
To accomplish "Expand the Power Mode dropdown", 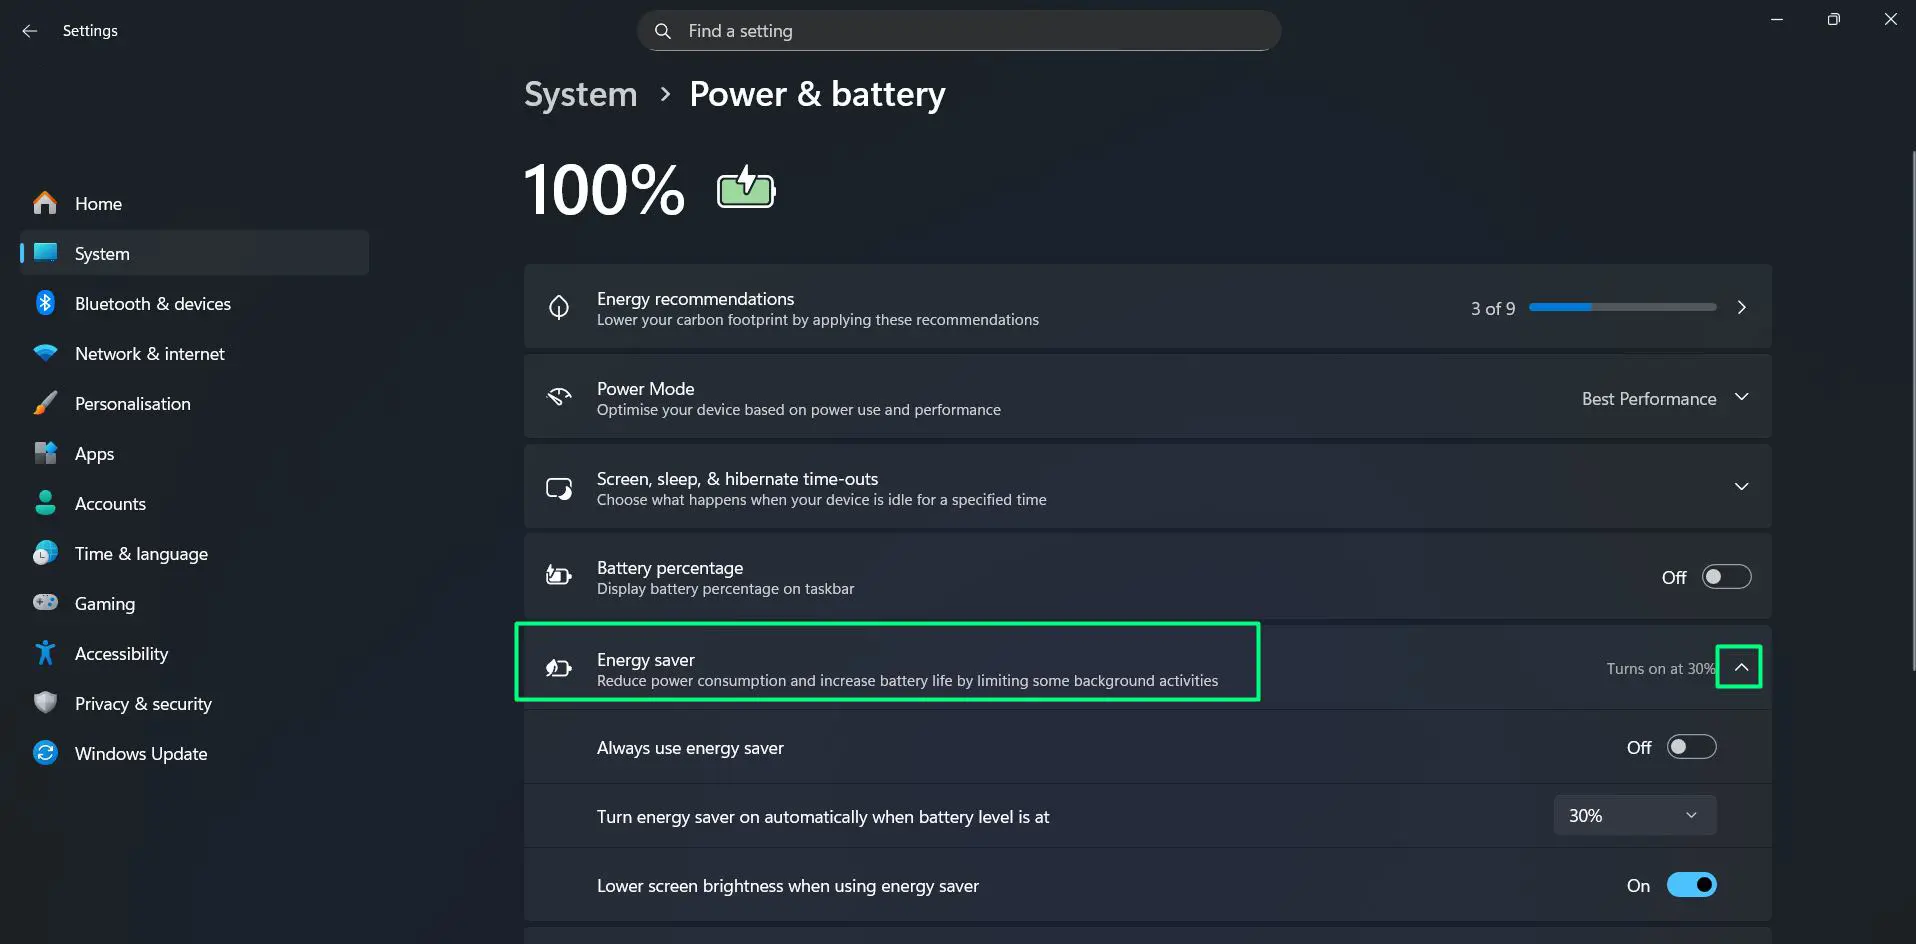I will tap(1742, 397).
